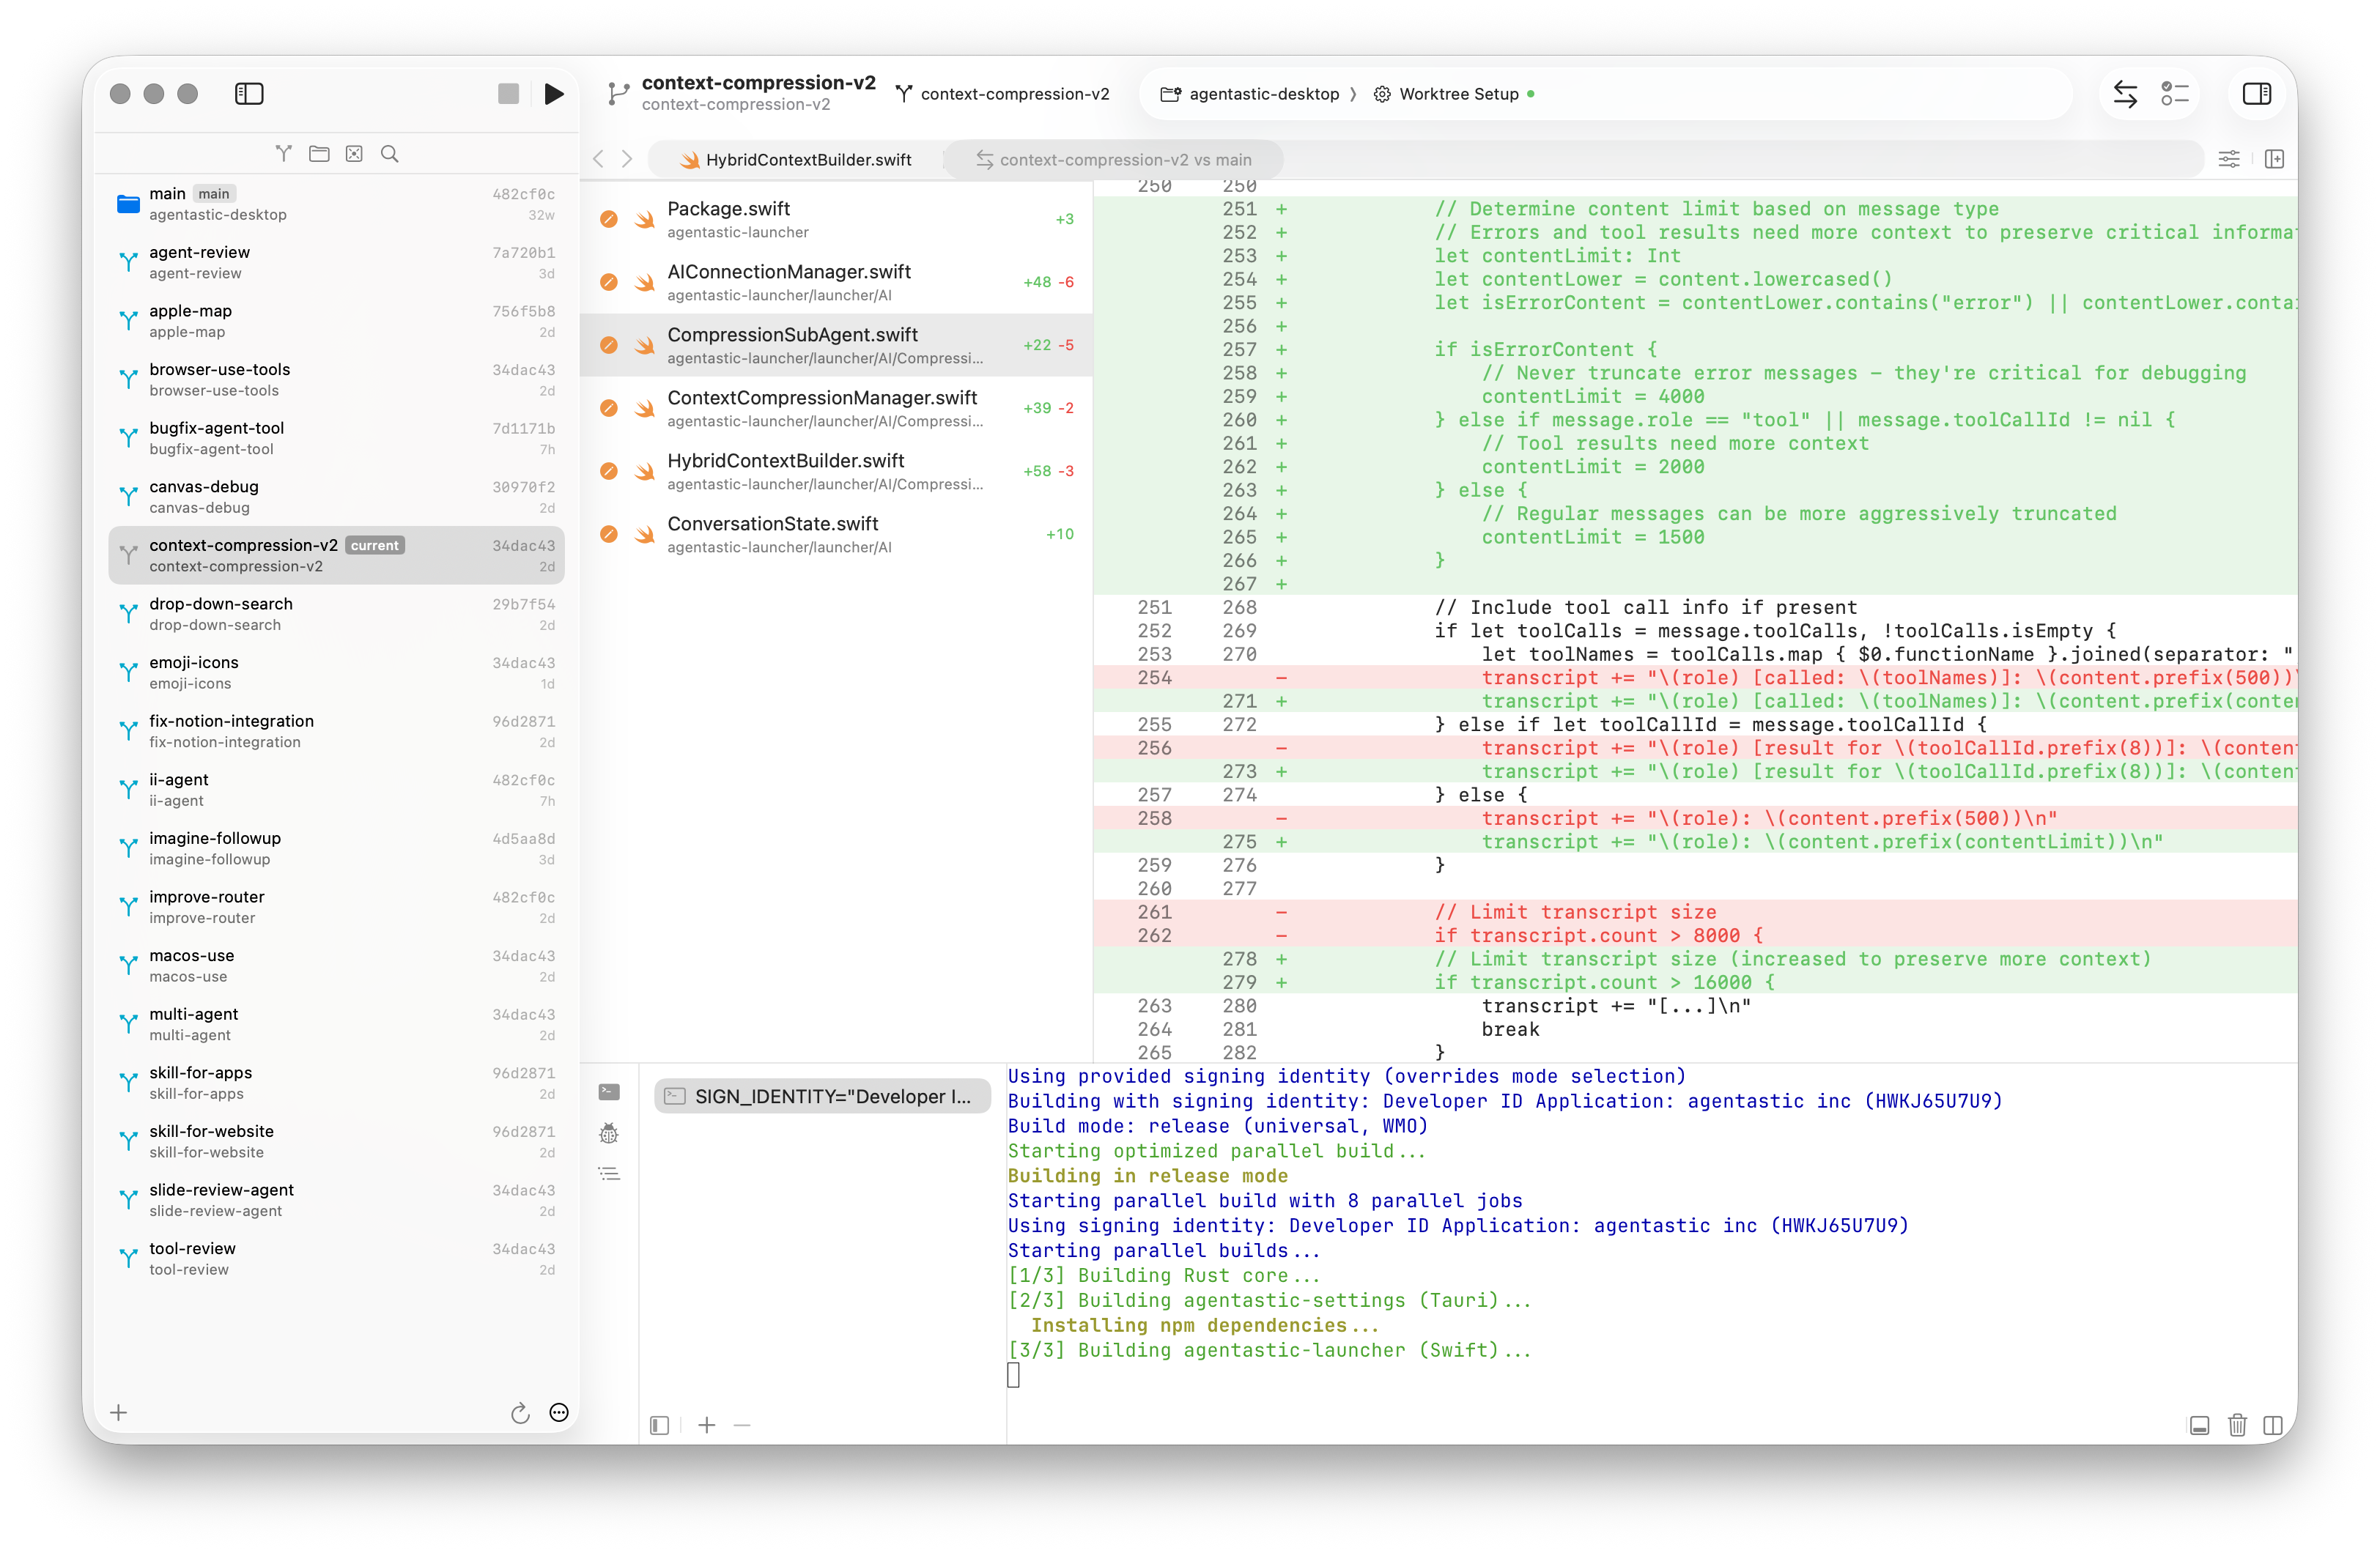Open the checklist icon next to compare arrows

point(2176,94)
